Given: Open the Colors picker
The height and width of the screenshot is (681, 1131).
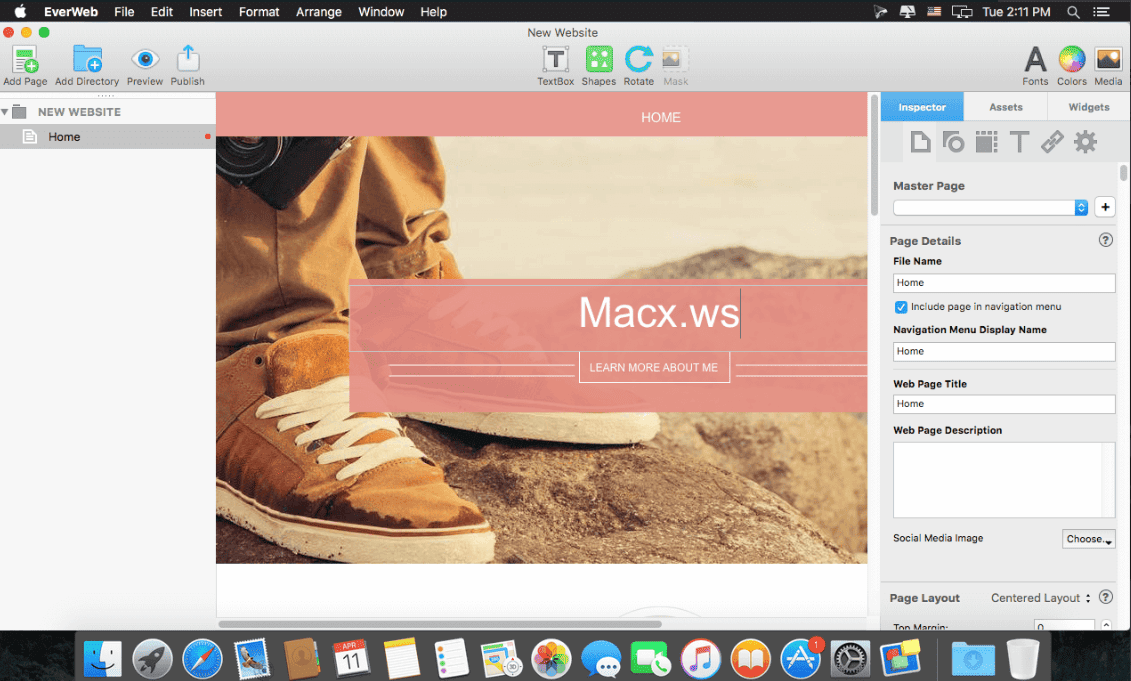Looking at the screenshot, I should coord(1072,59).
